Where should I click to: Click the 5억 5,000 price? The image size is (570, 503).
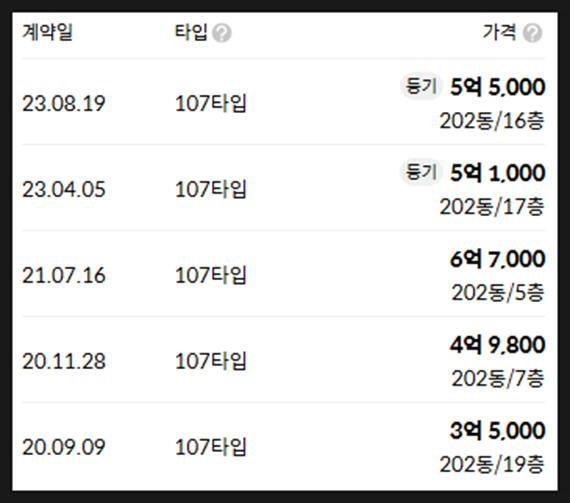pos(498,87)
